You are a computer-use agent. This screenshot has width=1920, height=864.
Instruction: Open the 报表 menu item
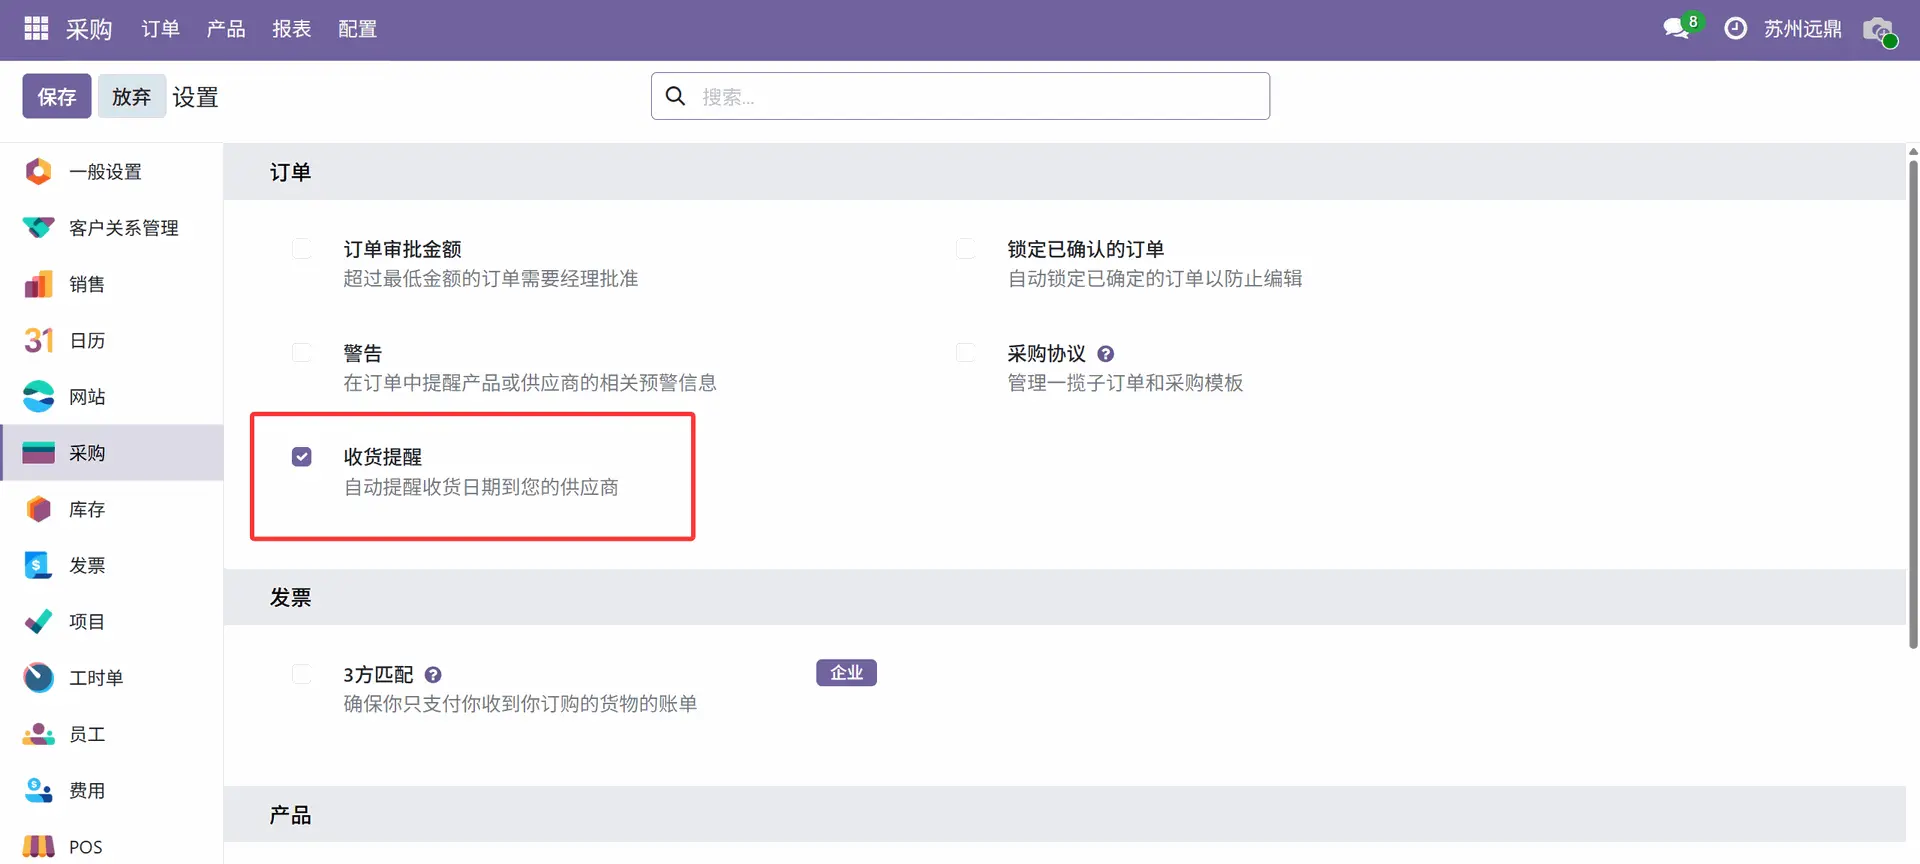[x=291, y=29]
